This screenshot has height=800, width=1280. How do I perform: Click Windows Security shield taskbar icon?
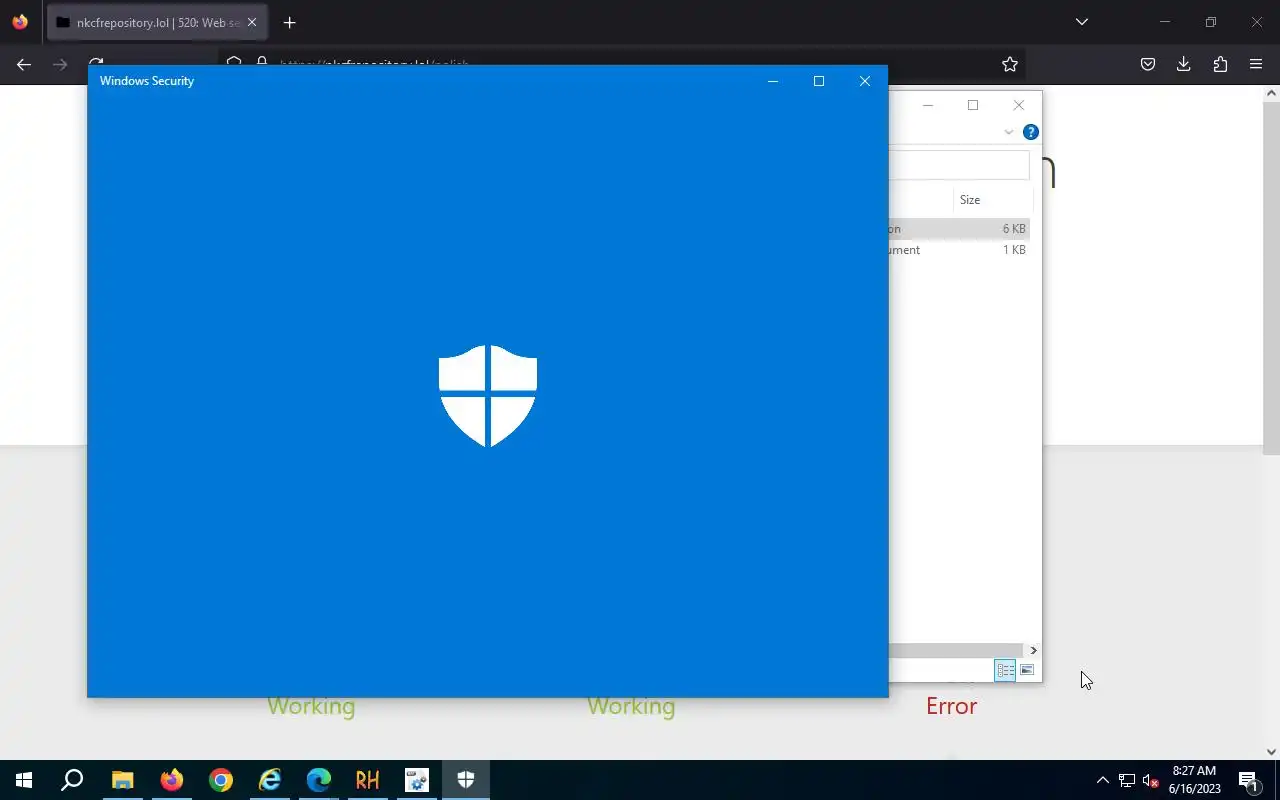click(x=465, y=780)
